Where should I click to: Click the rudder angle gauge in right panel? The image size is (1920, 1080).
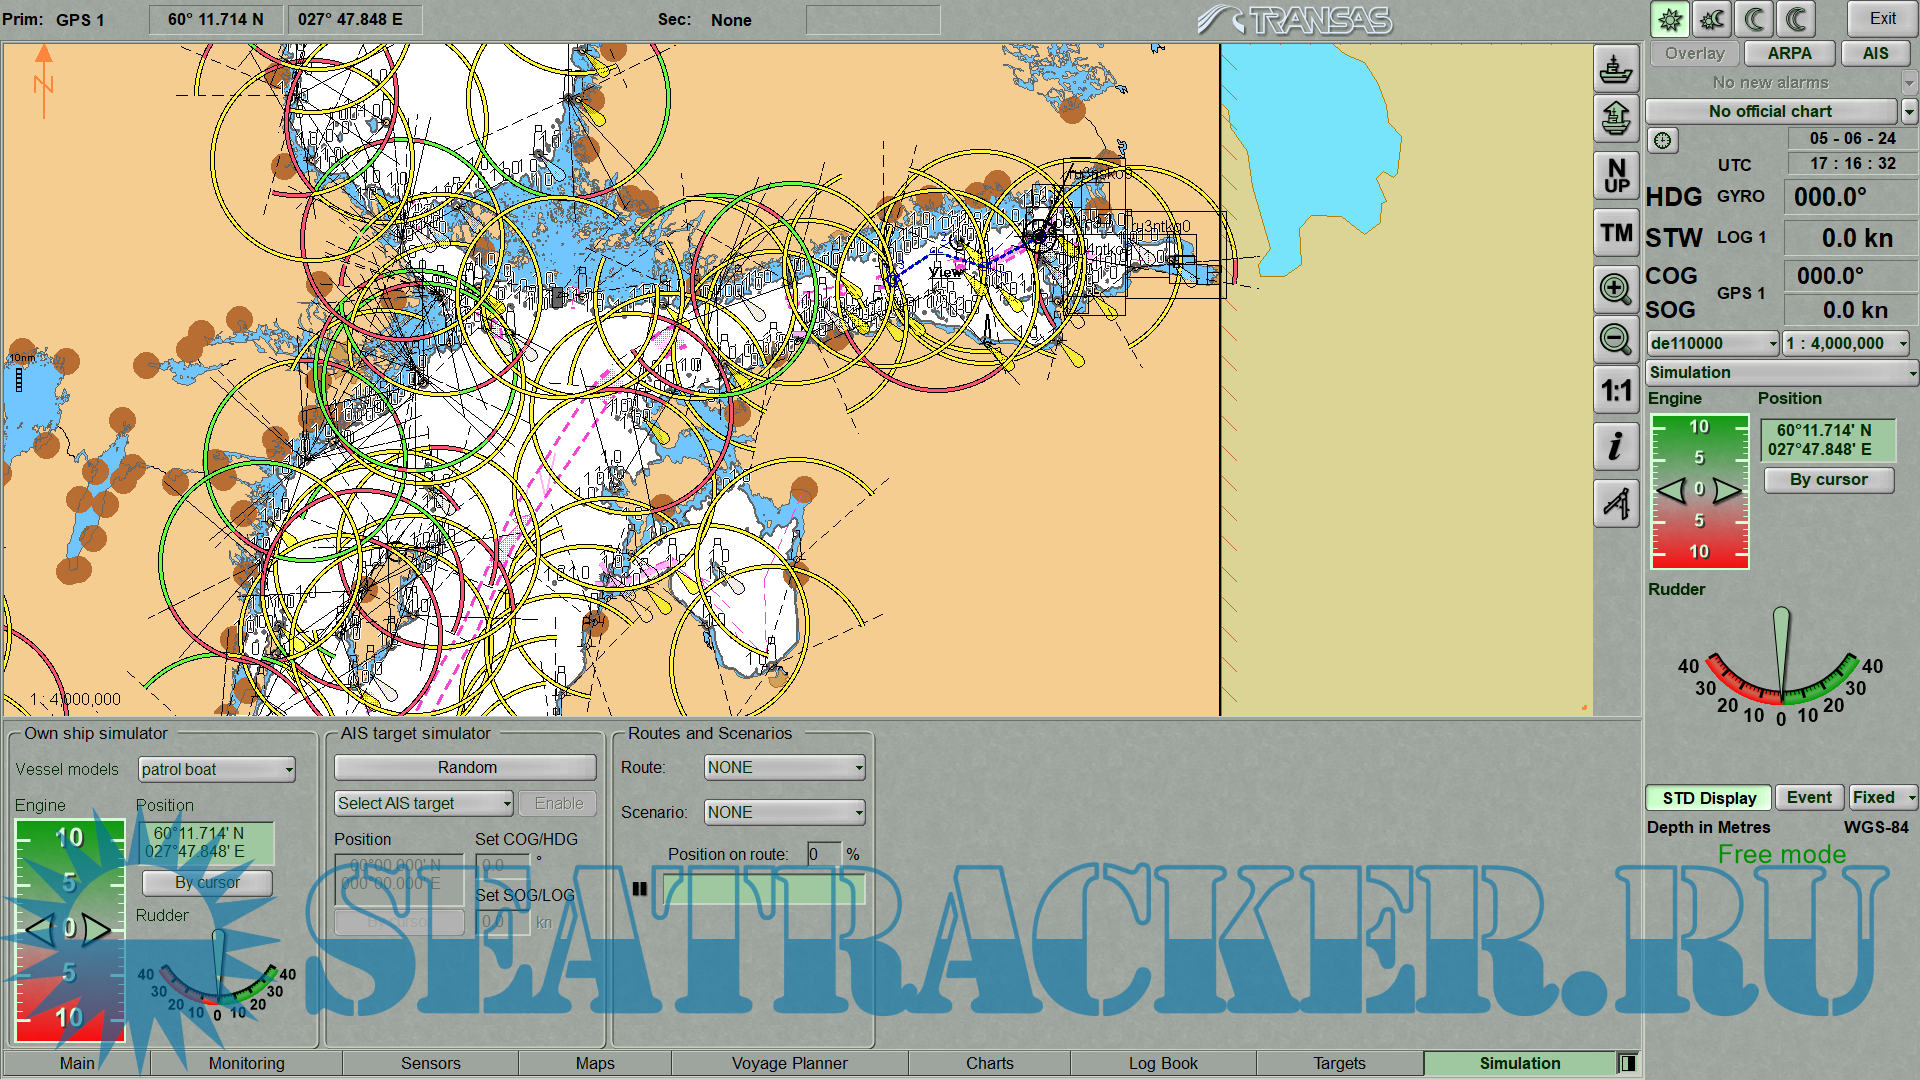(x=1780, y=665)
